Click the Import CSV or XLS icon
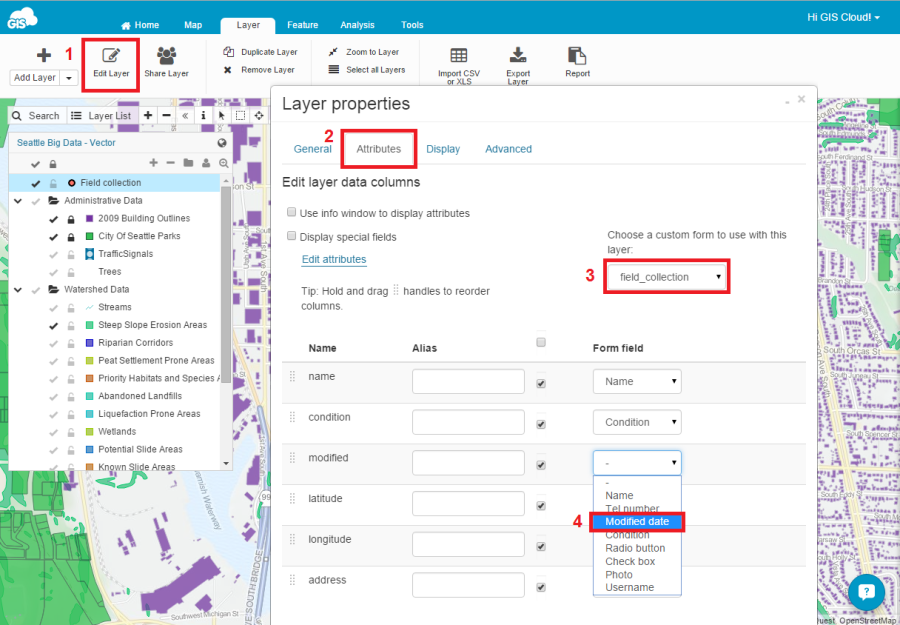This screenshot has height=625, width=900. pyautogui.click(x=458, y=56)
